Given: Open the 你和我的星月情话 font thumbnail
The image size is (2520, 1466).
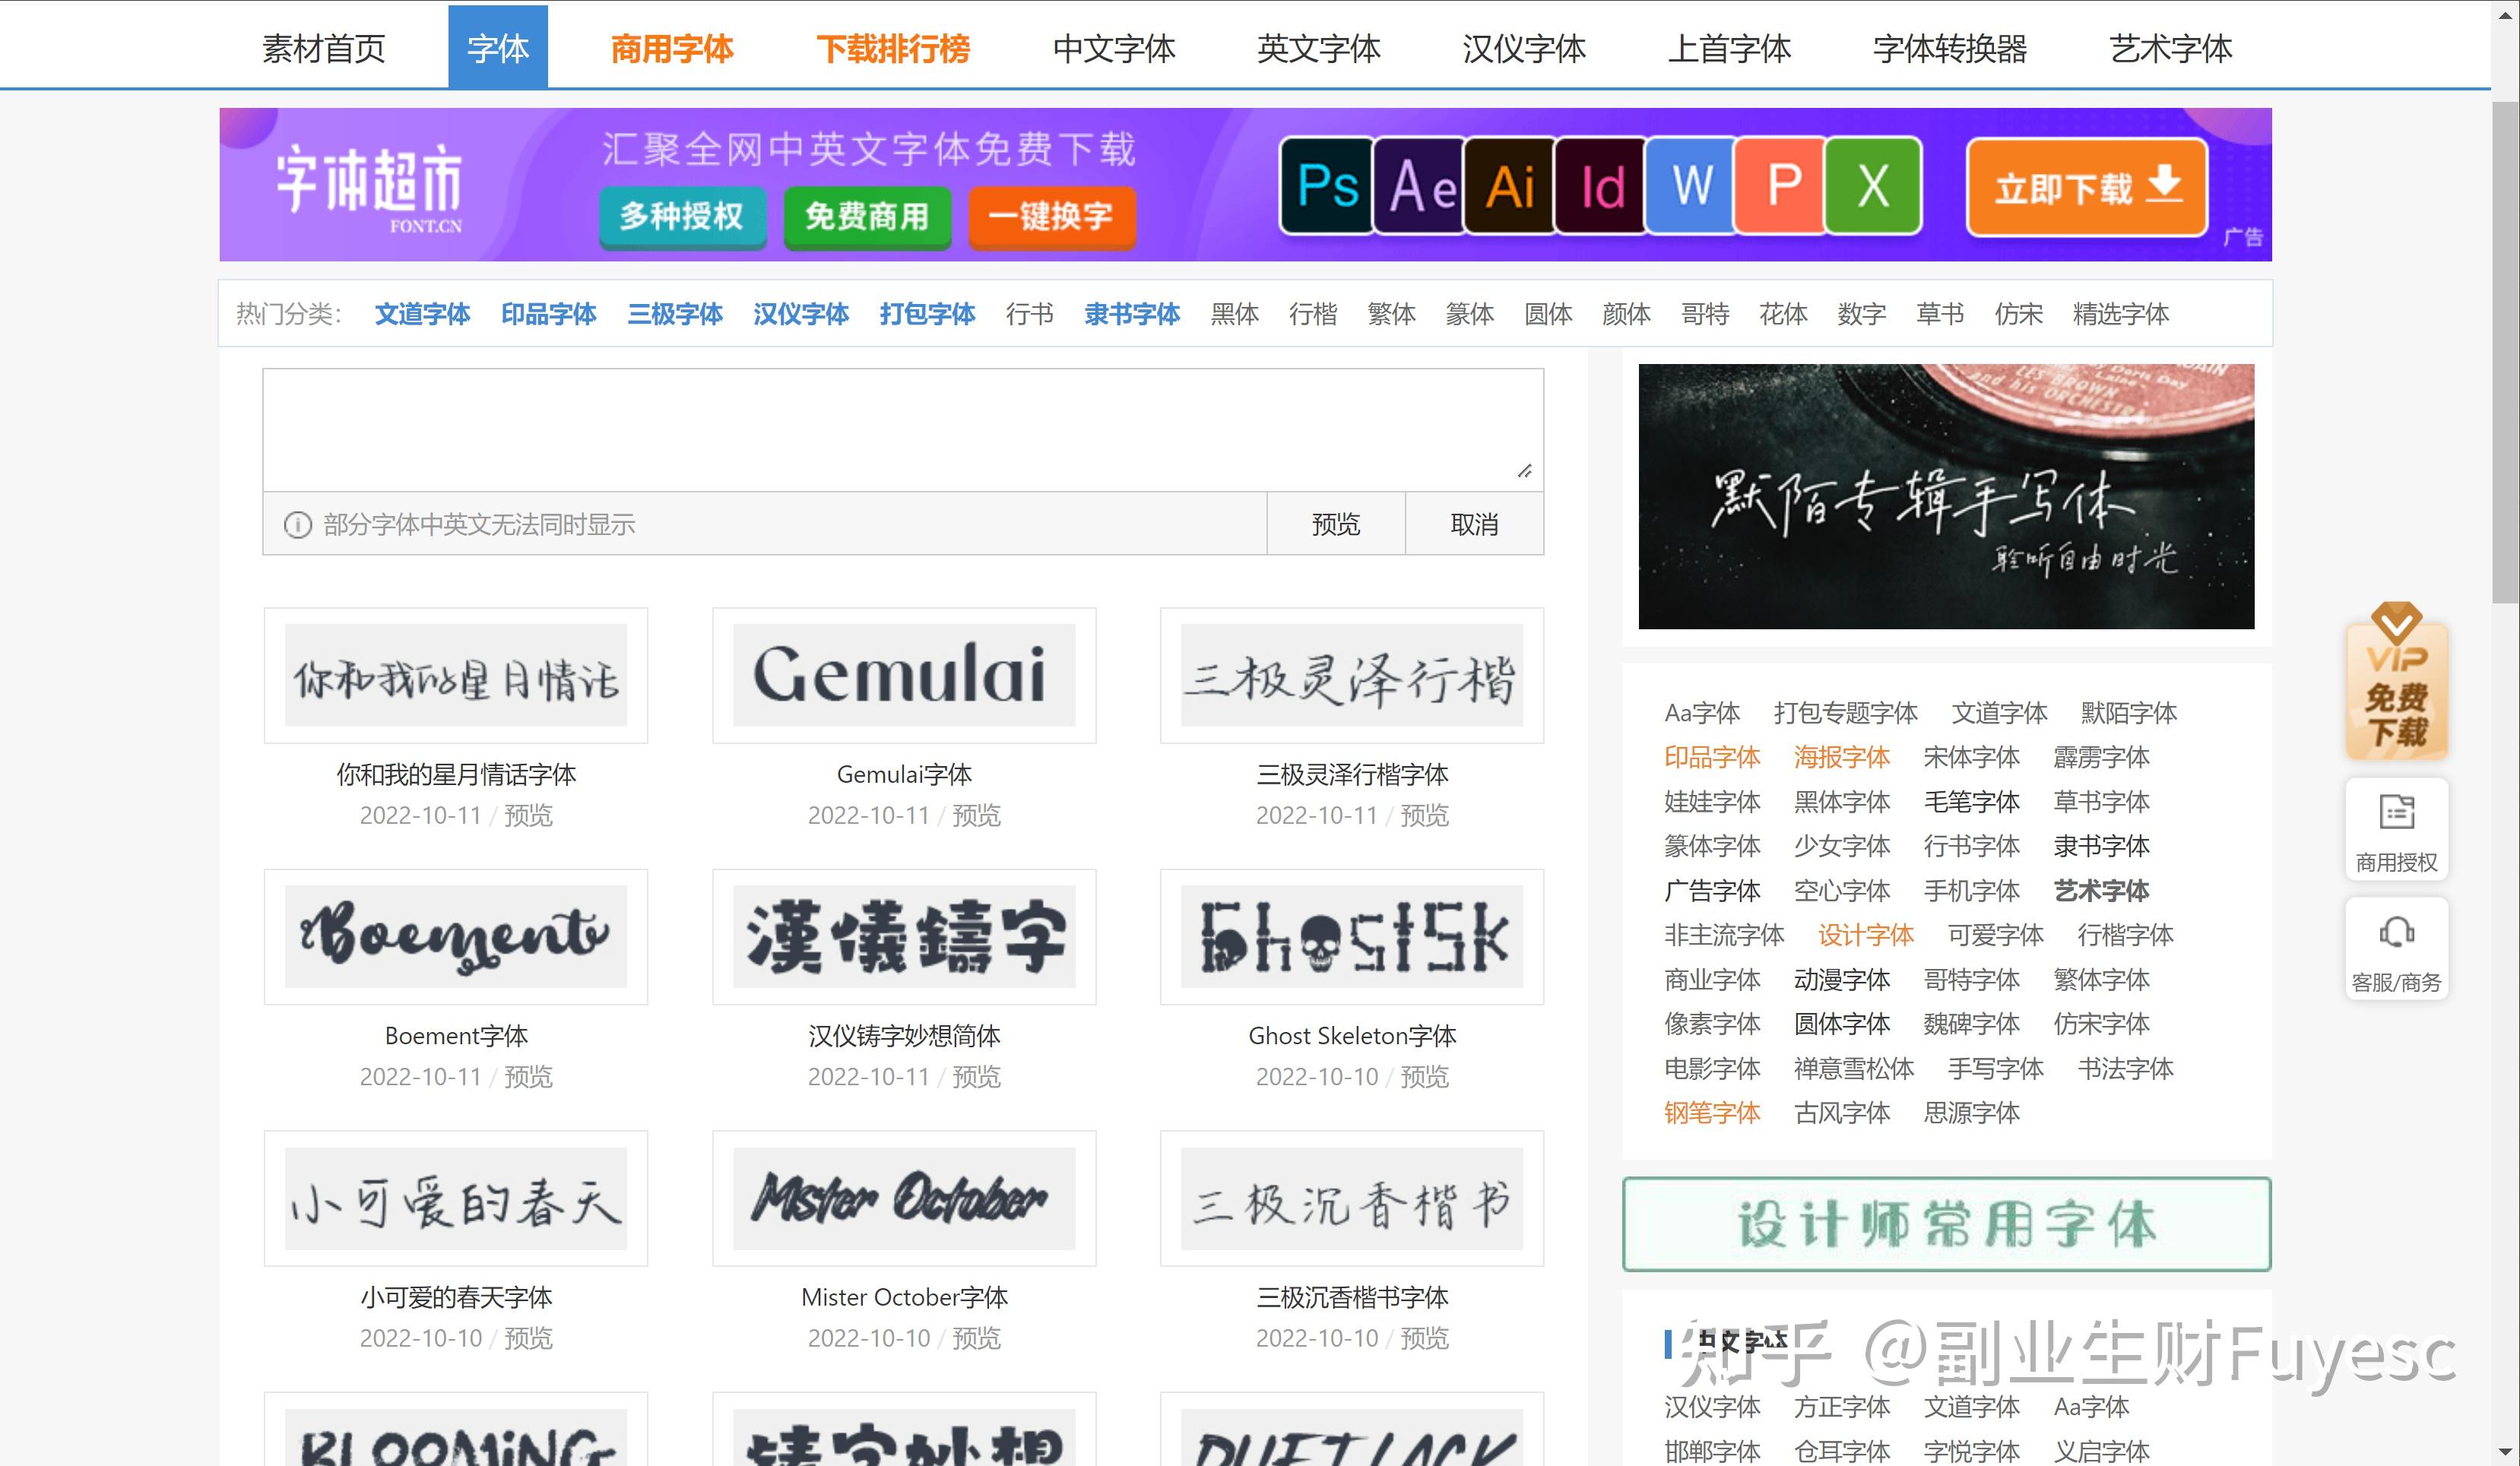Looking at the screenshot, I should click(456, 675).
